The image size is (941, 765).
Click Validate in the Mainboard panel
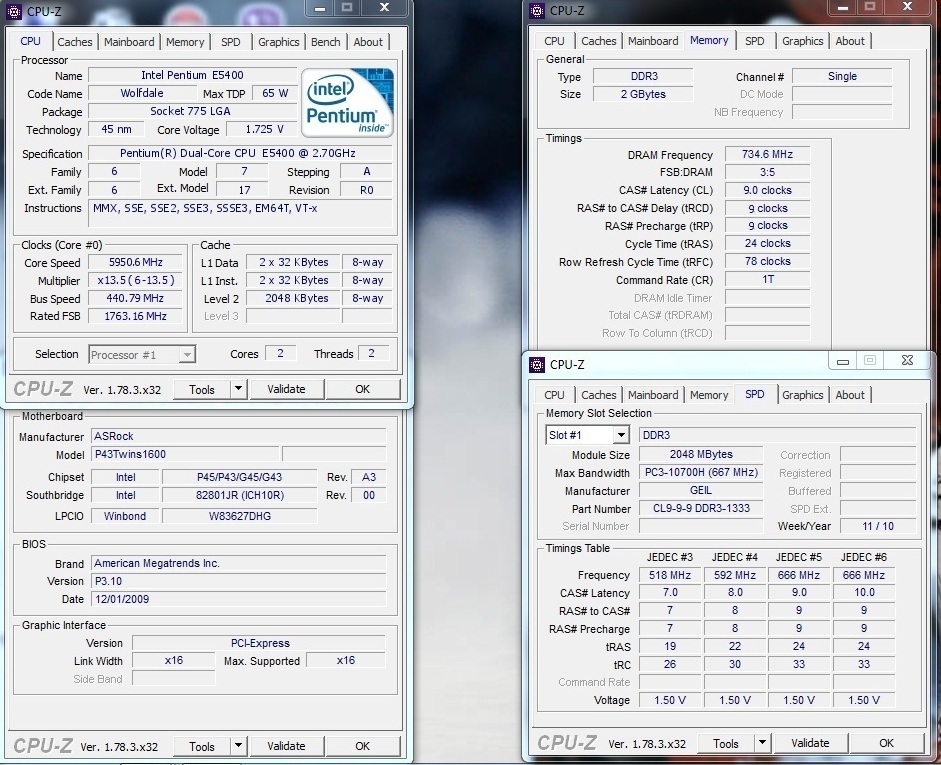pos(286,746)
